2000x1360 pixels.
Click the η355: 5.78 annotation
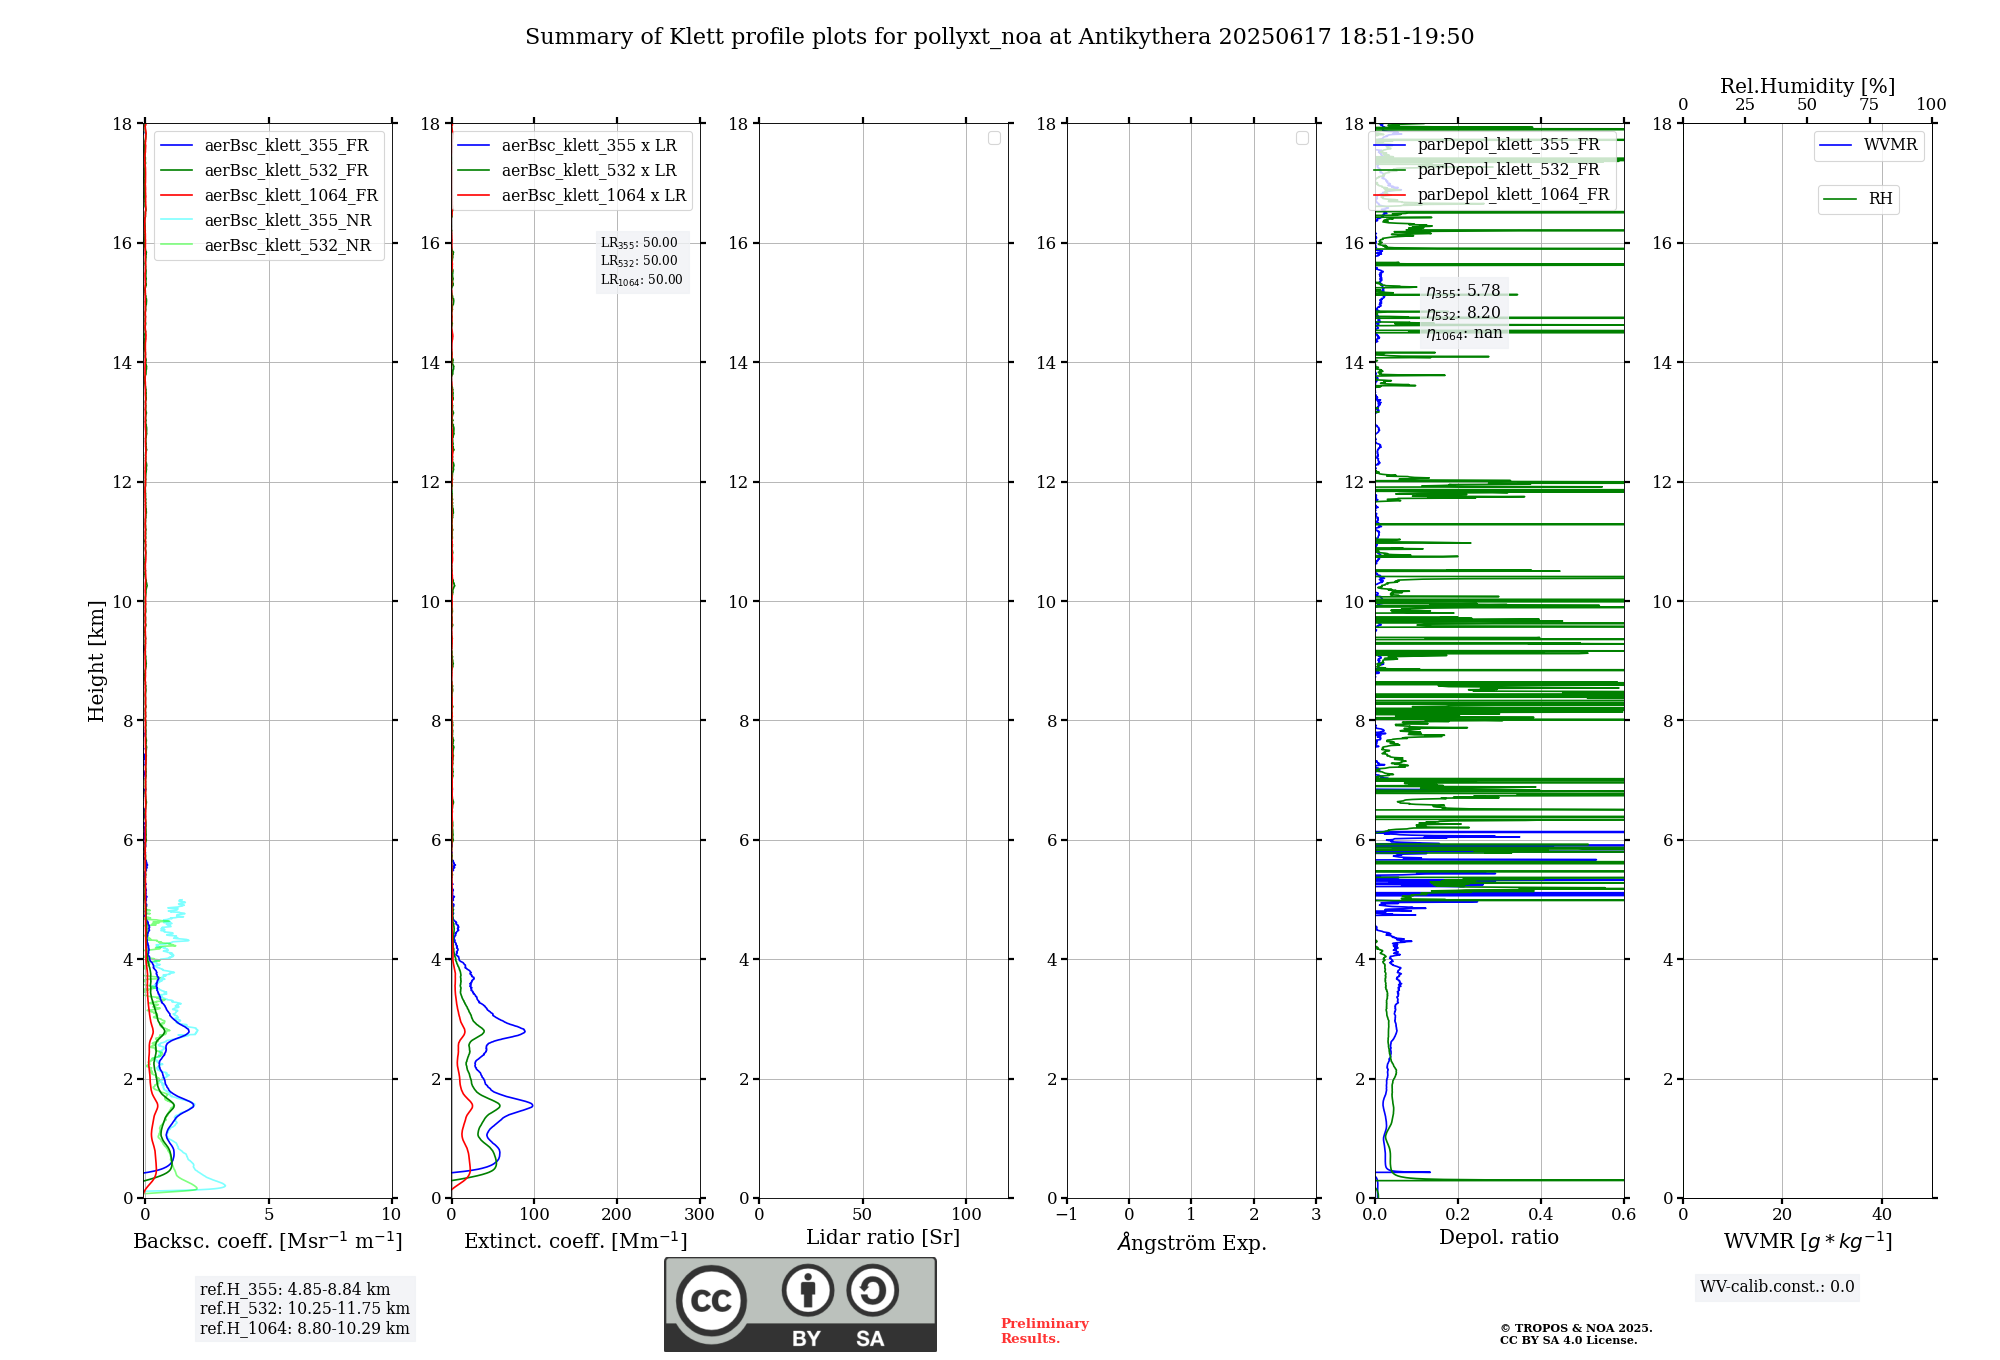[x=1464, y=291]
